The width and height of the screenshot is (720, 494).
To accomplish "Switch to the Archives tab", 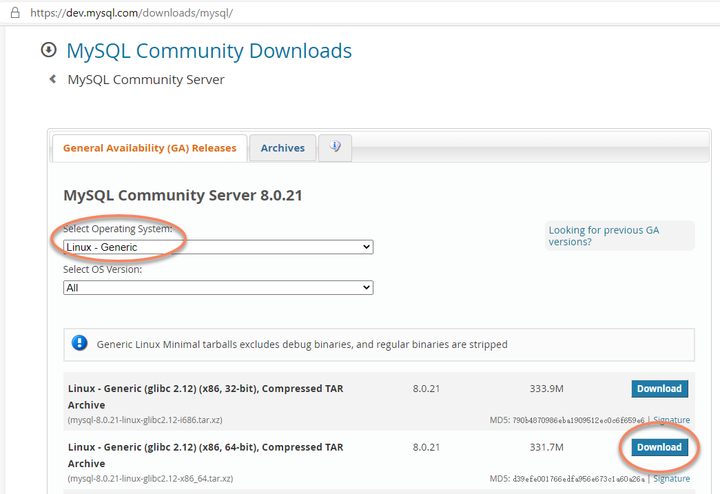I will (282, 148).
